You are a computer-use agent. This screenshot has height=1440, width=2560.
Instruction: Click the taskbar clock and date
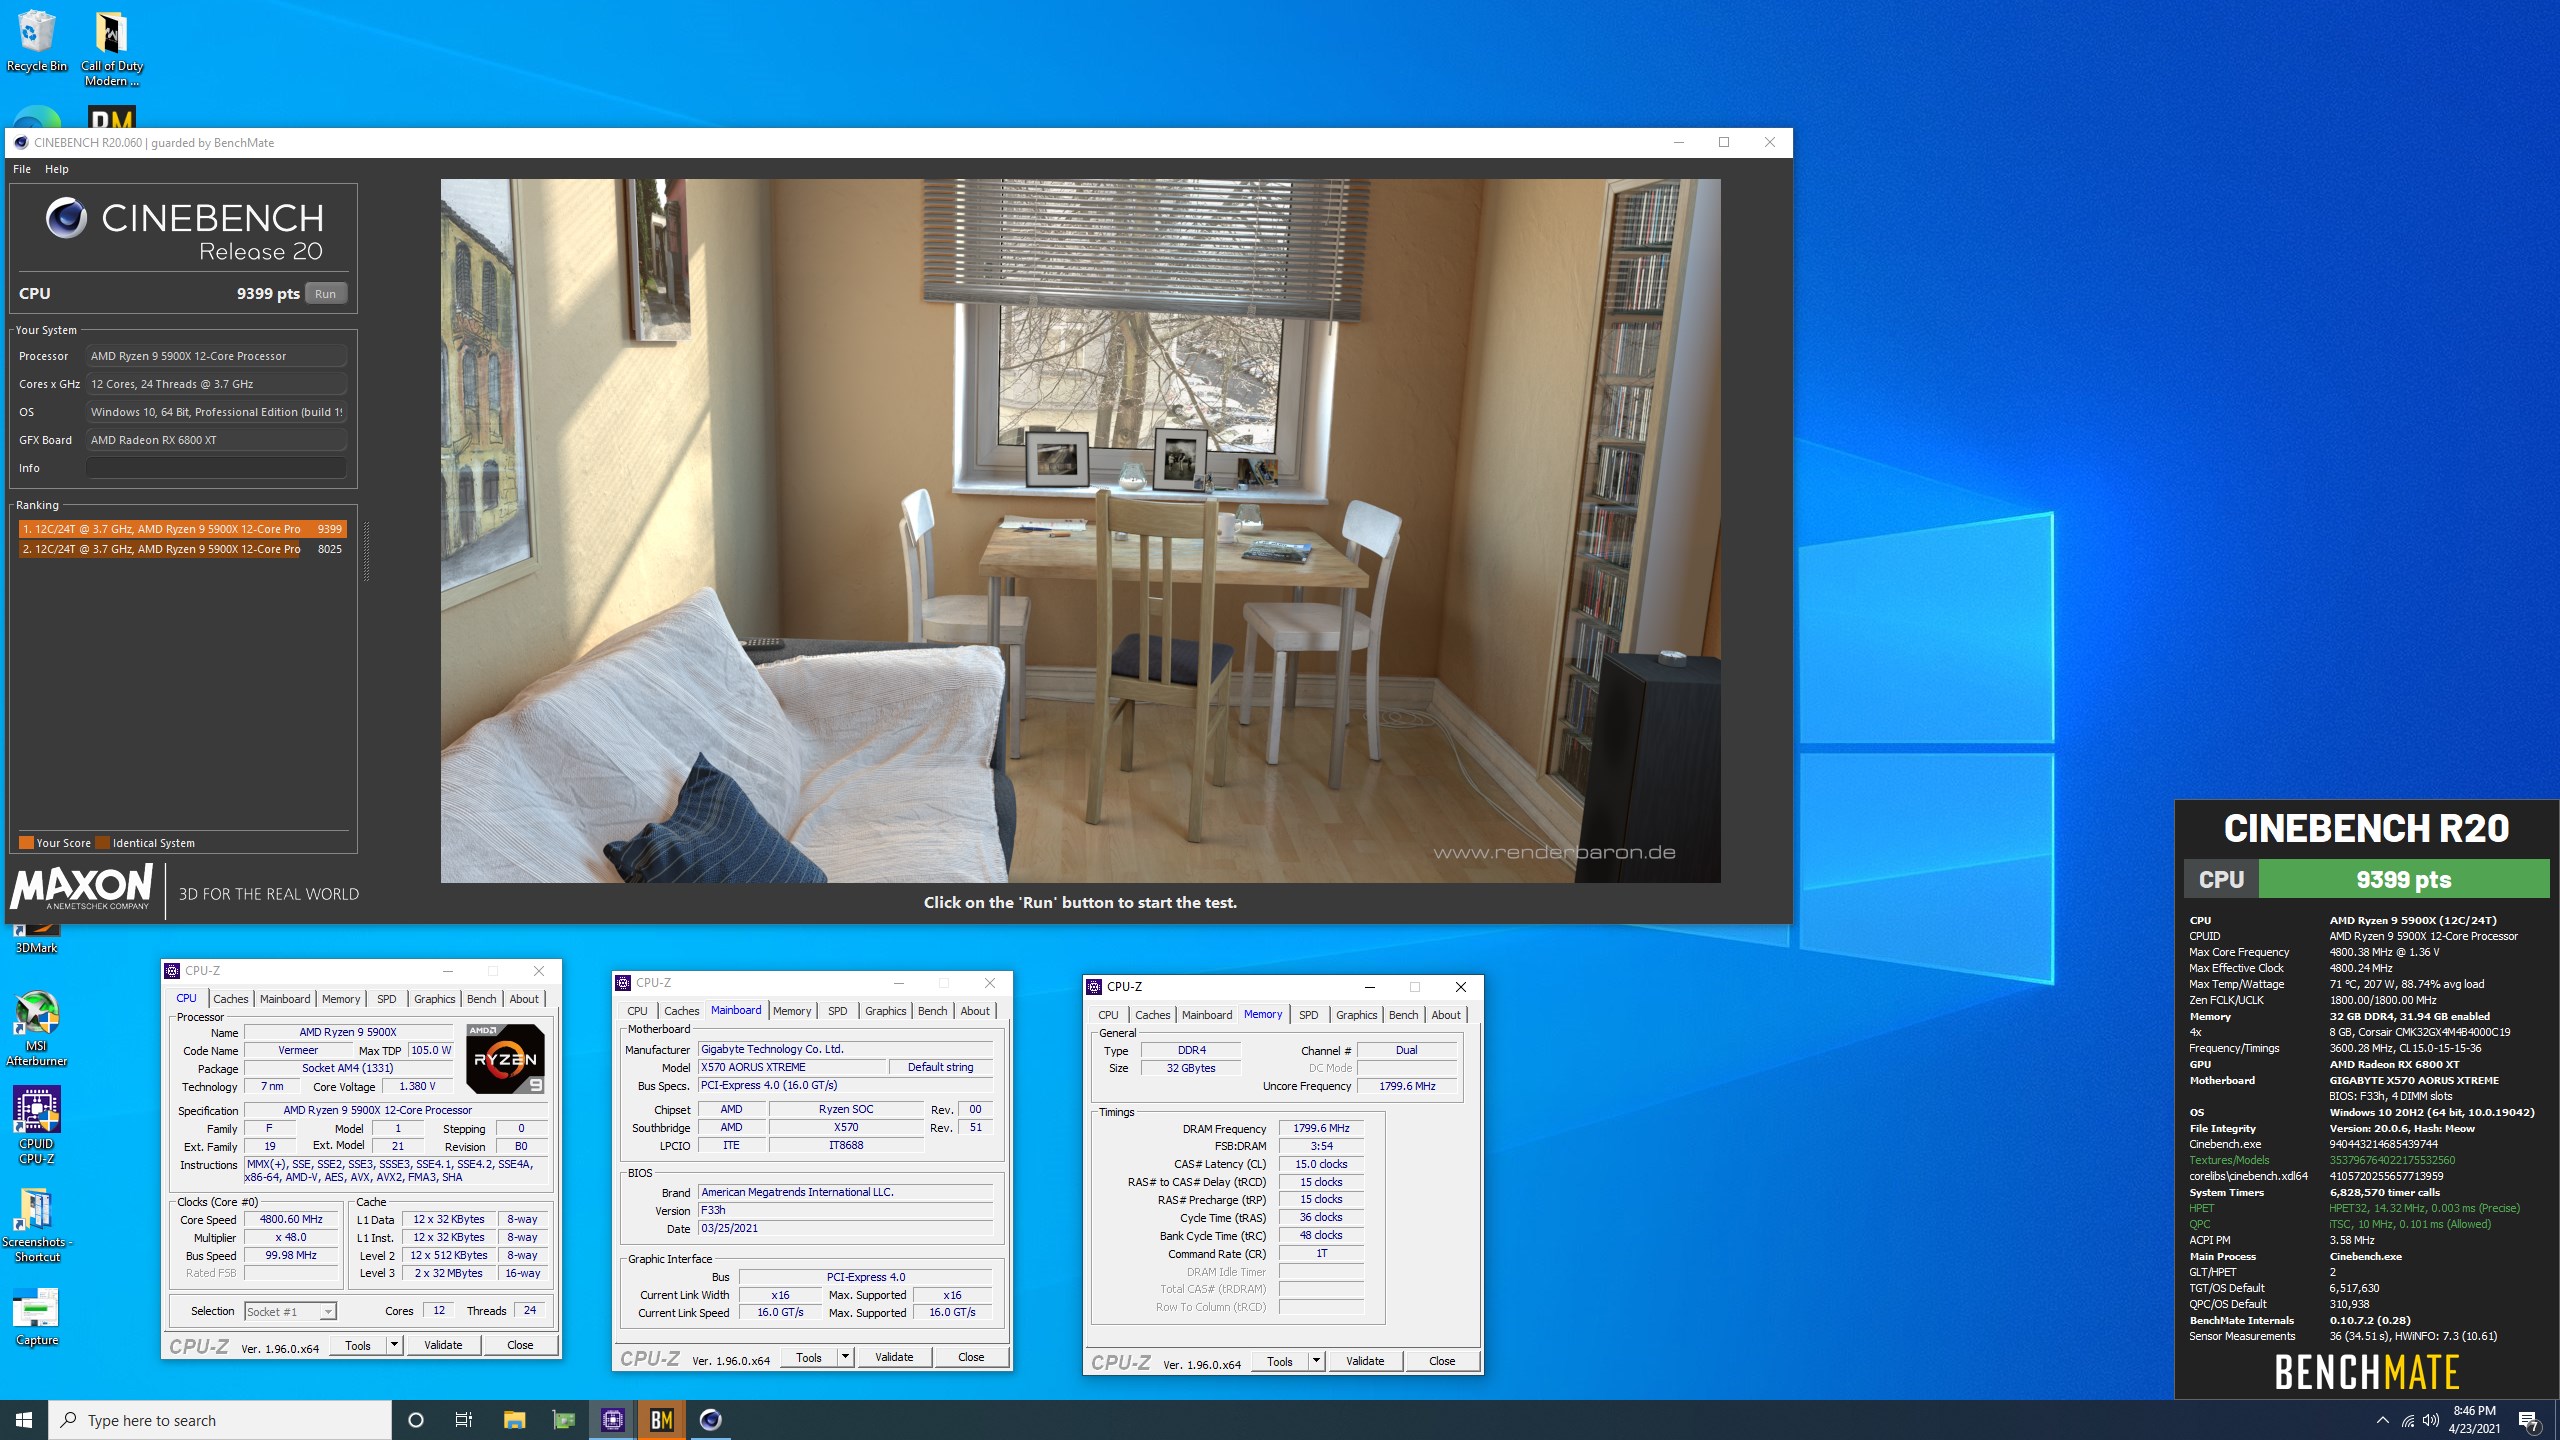(x=2474, y=1420)
